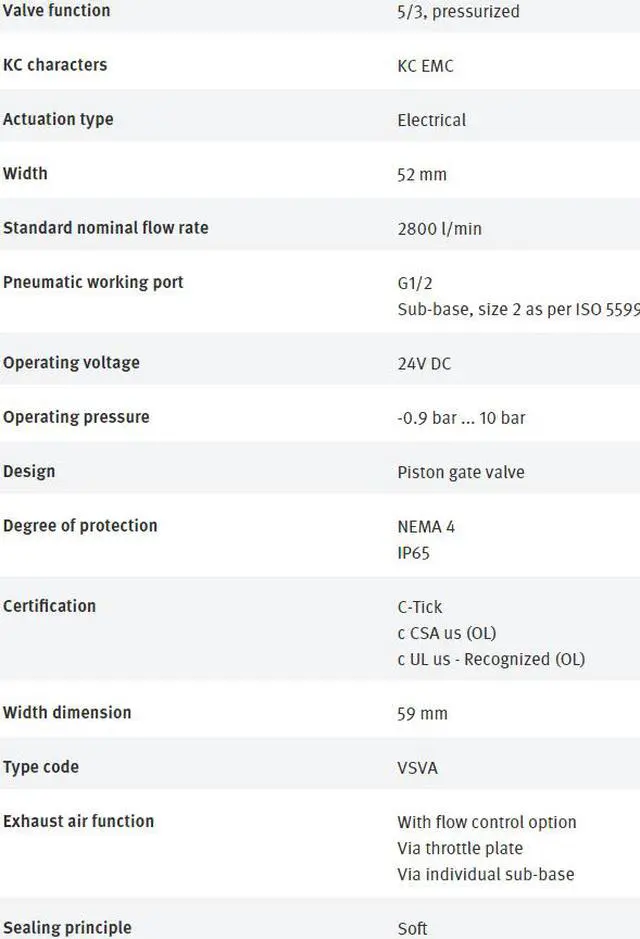Image resolution: width=640 pixels, height=939 pixels.
Task: Click the "52 mm" width value
Action: 422,174
